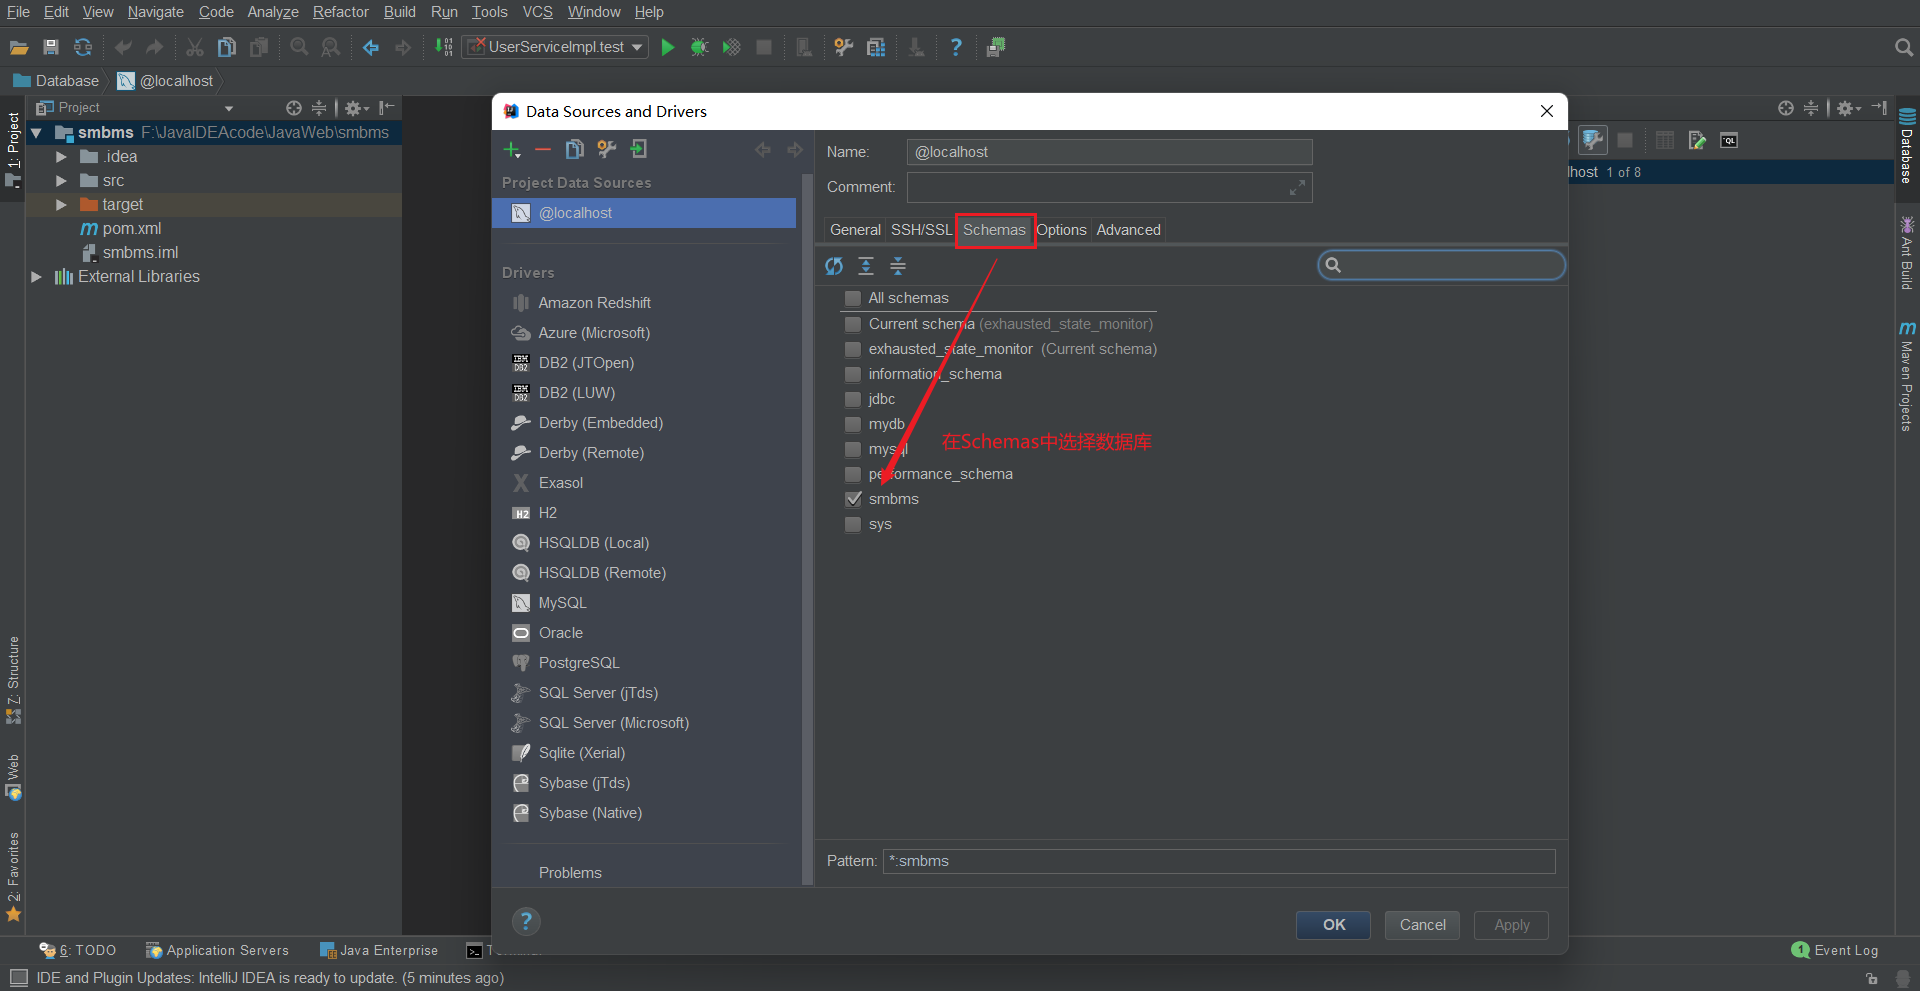
Task: Open the IDE help question mark toolbar icon
Action: 956,47
